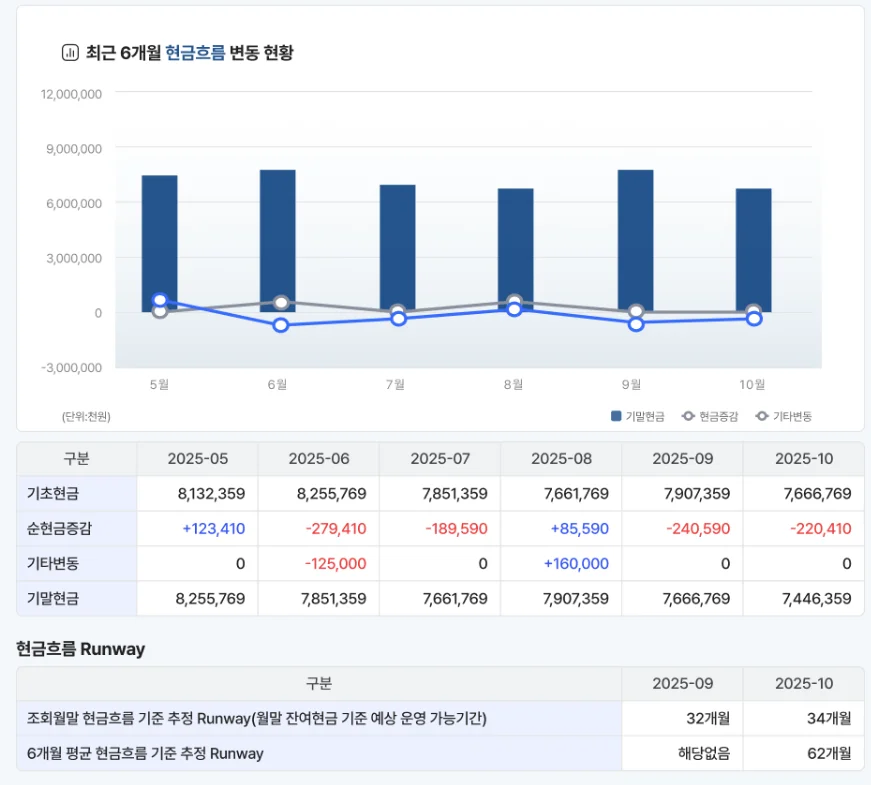This screenshot has width=871, height=785.
Task: Select the 2025-08 column header
Action: [561, 459]
